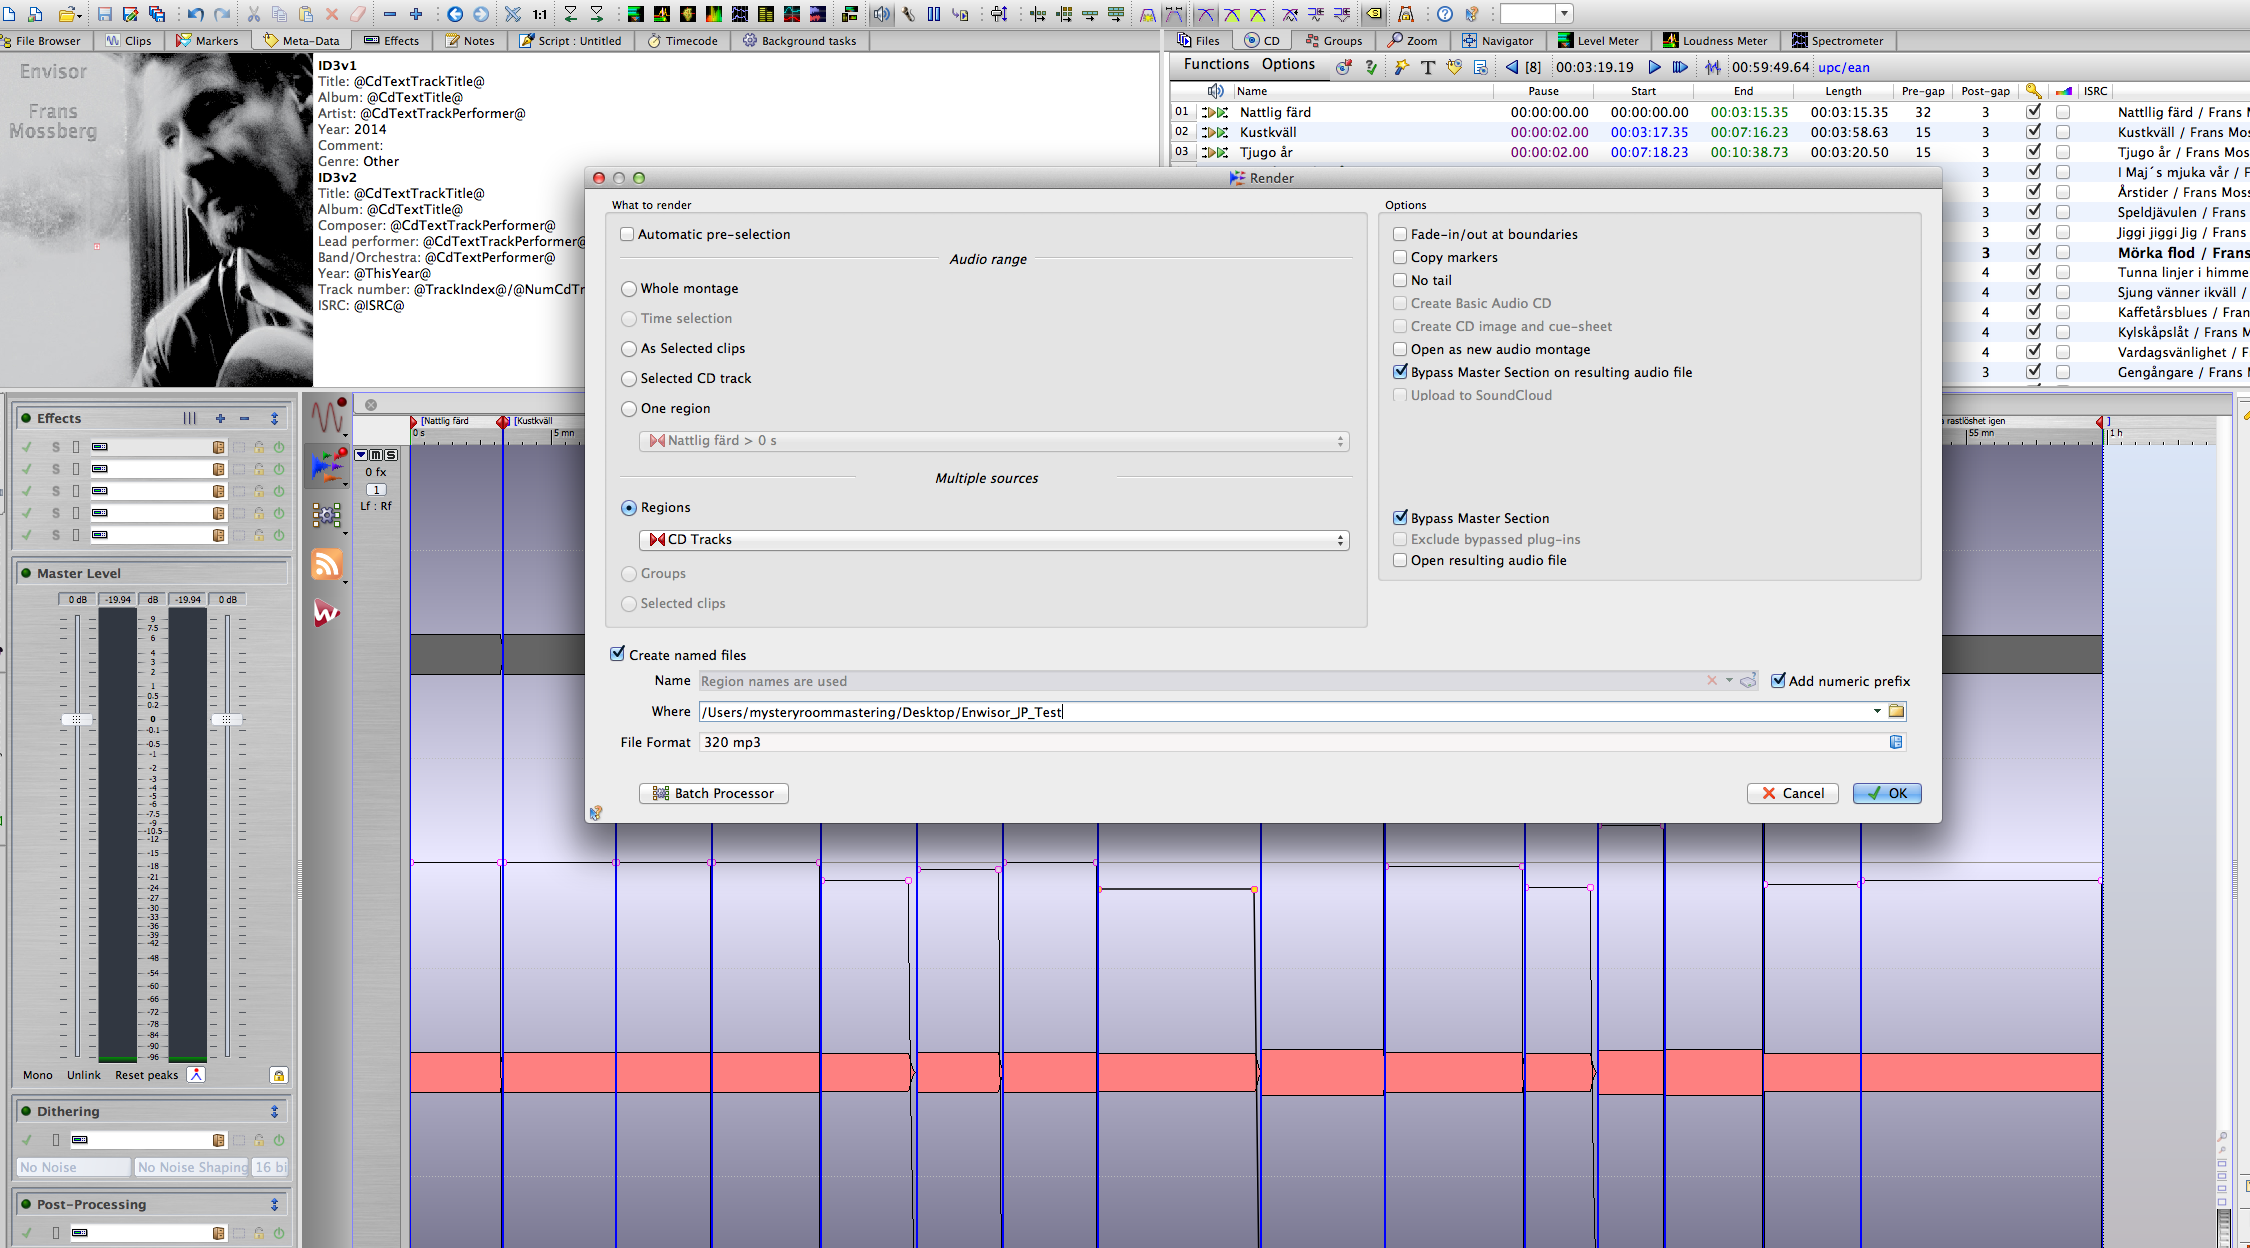Image resolution: width=2250 pixels, height=1248 pixels.
Task: Switch to the Markers tab
Action: [207, 41]
